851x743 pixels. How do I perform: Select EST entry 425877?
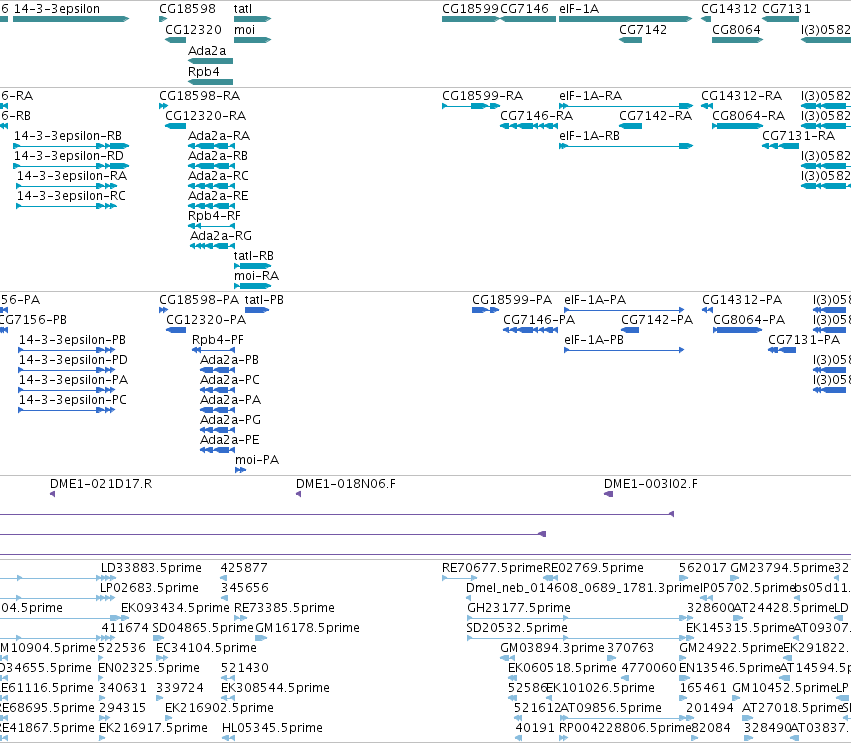[244, 568]
